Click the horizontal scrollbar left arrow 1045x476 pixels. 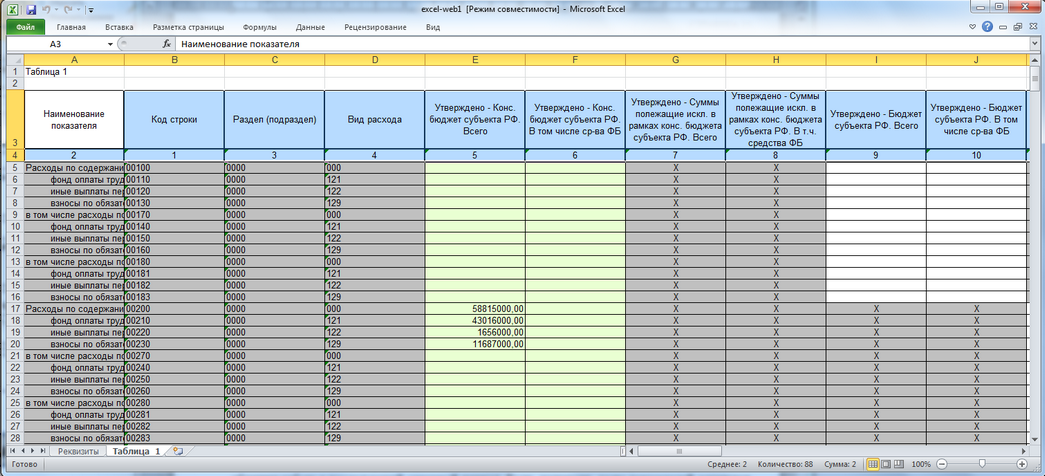click(x=632, y=451)
